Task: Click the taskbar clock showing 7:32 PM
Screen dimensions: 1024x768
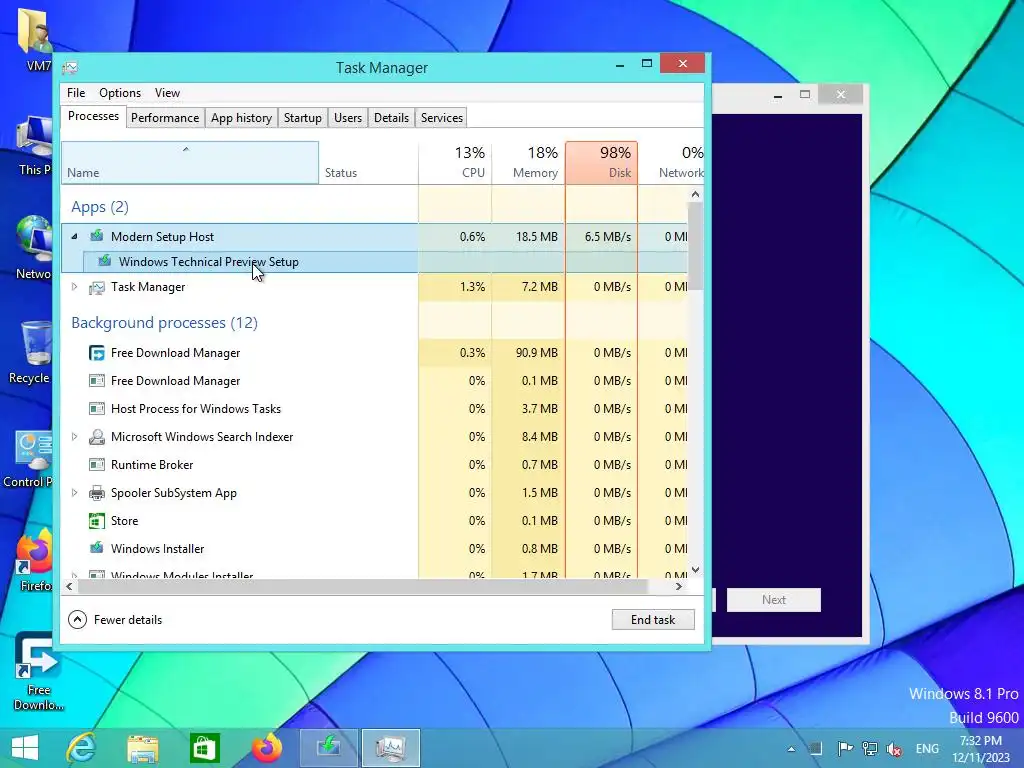Action: click(x=981, y=749)
